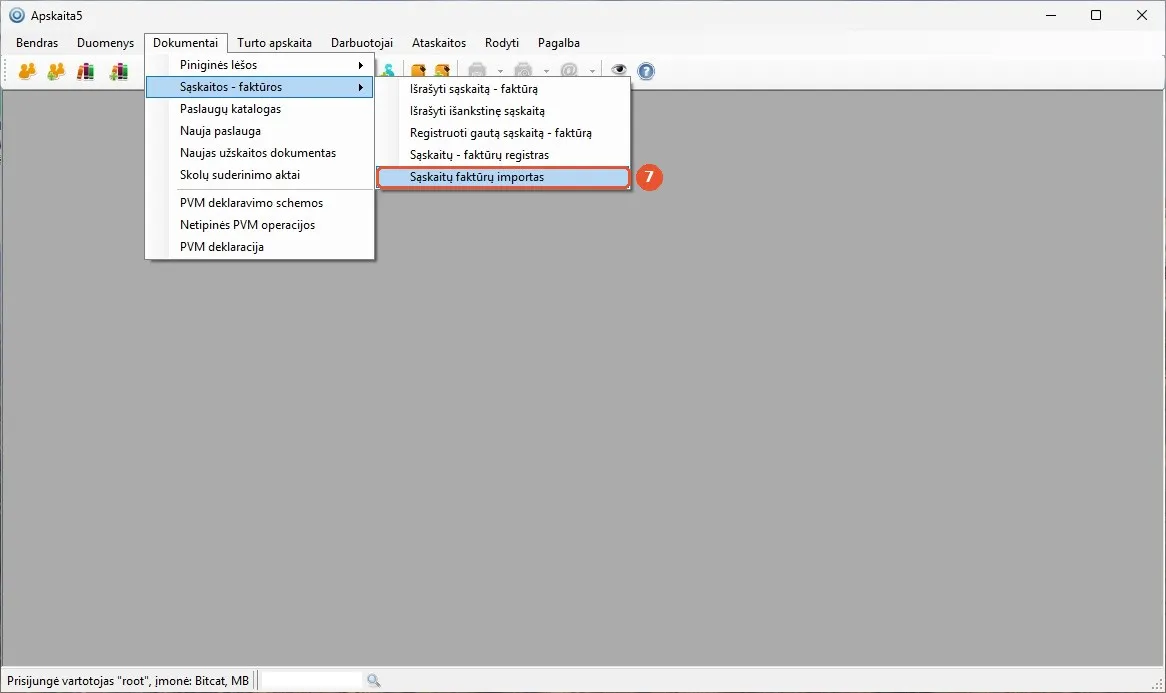1166x693 pixels.
Task: Click the books icon with green plus
Action: coord(118,71)
